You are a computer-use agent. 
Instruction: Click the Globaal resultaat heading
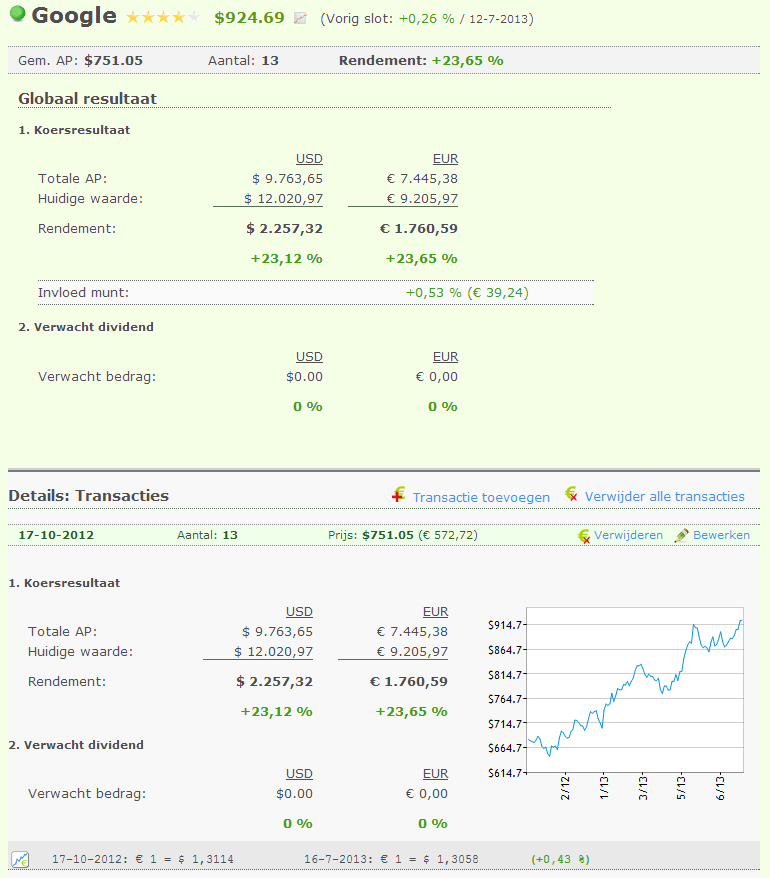tap(87, 99)
